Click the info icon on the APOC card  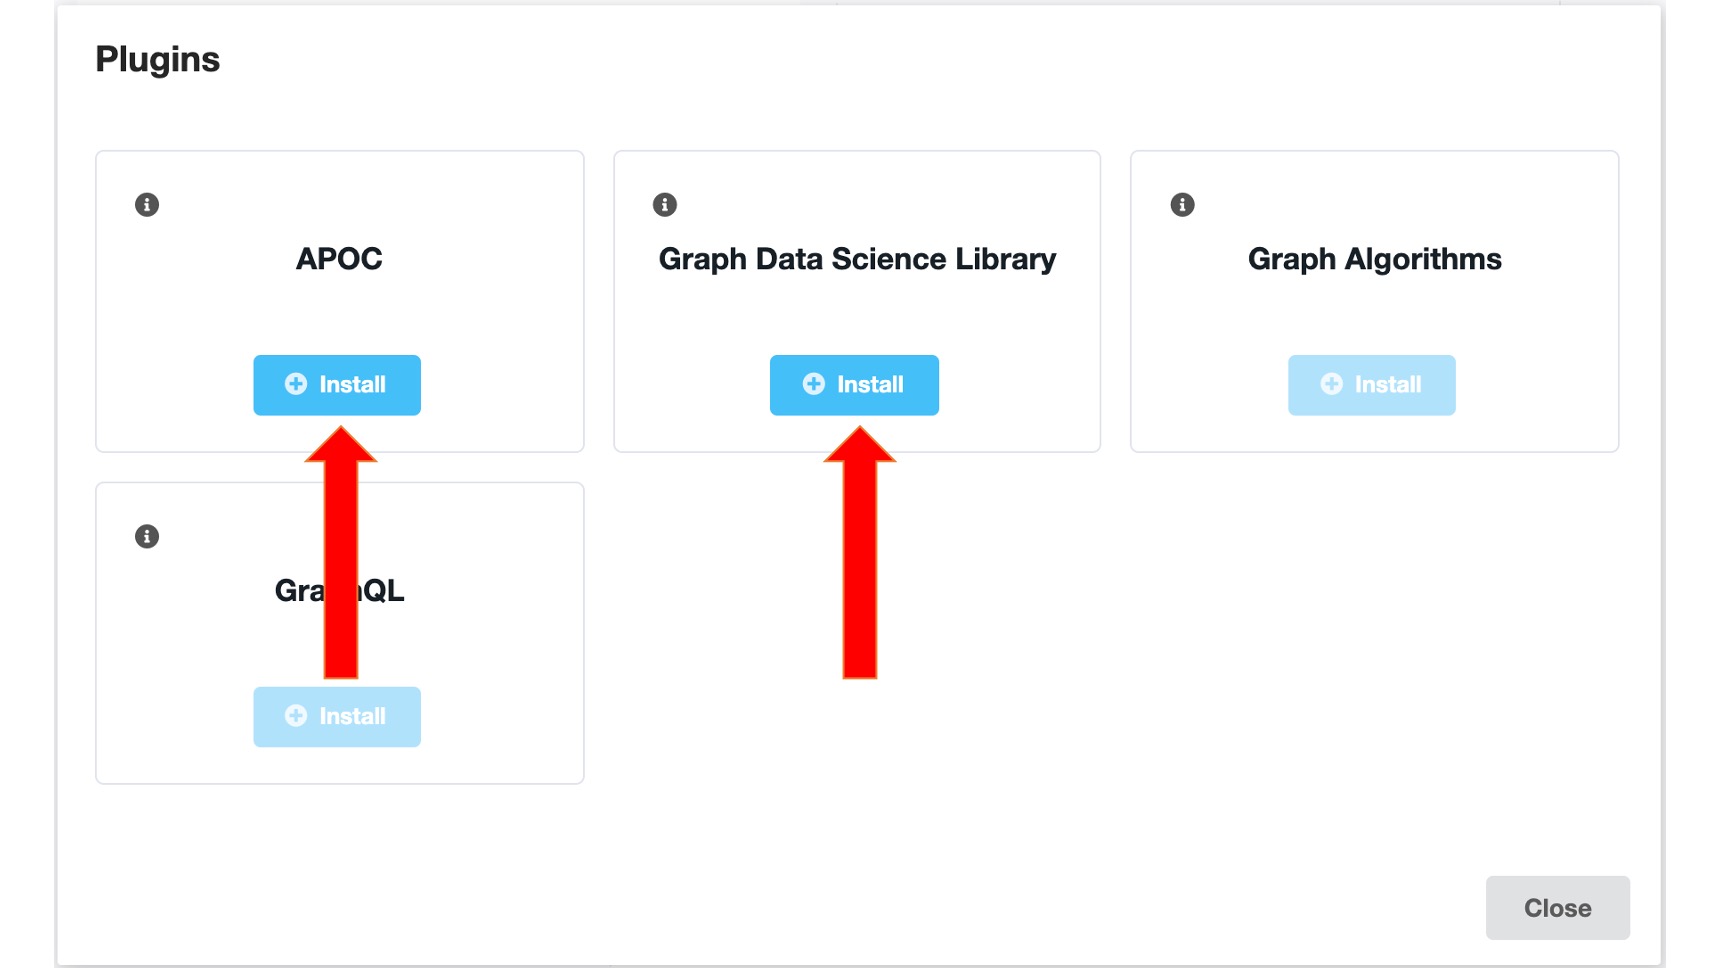pos(147,205)
